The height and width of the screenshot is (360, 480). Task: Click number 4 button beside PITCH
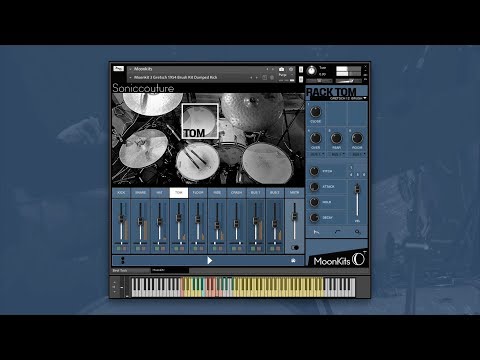(x=351, y=174)
